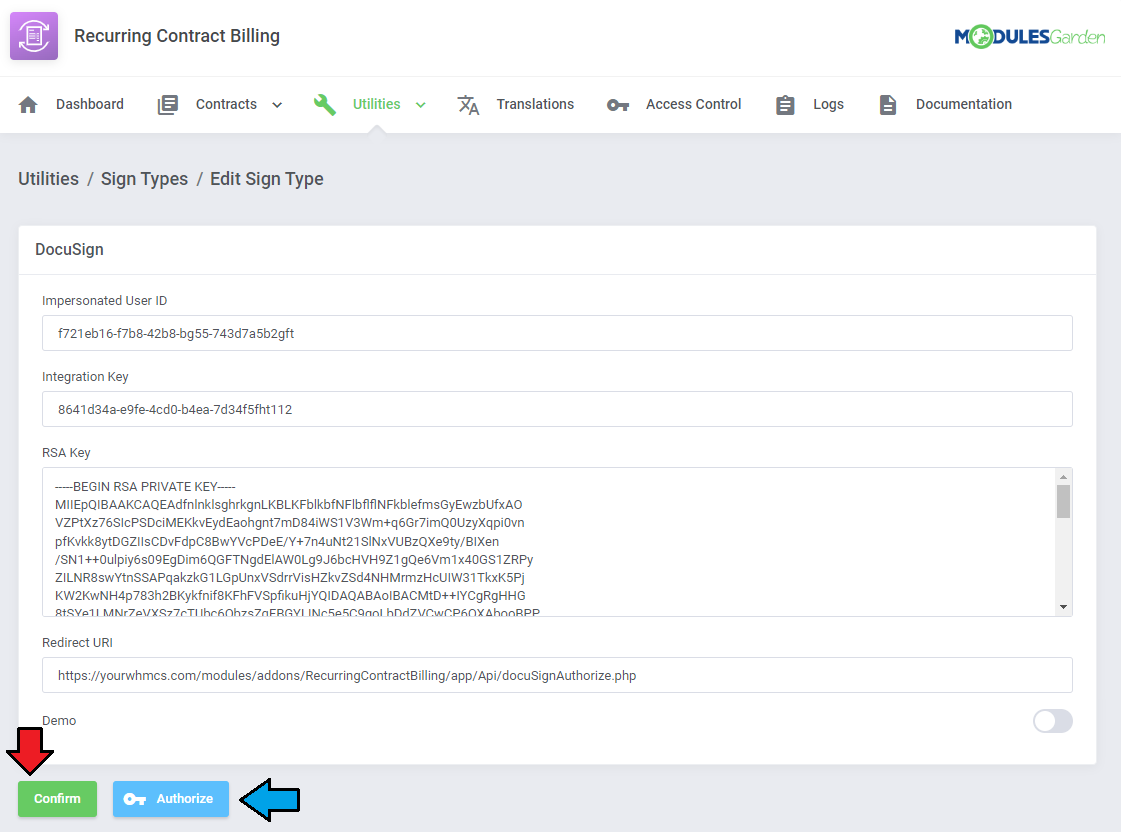Click the Utilities wrench icon
Image resolution: width=1121 pixels, height=832 pixels.
(x=325, y=105)
